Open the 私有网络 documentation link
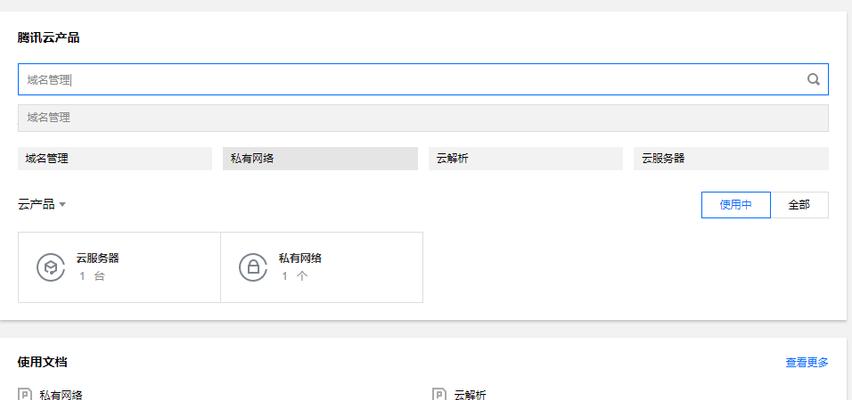 tap(61, 395)
